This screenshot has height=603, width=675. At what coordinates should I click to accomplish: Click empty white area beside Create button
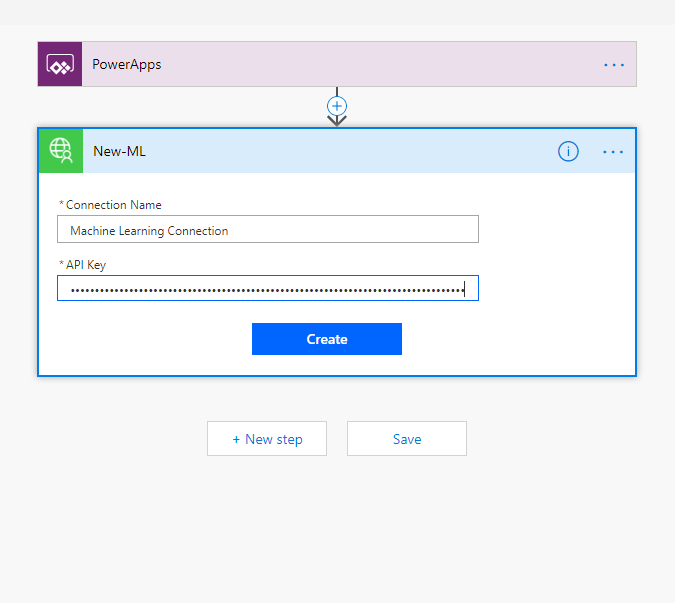520,340
